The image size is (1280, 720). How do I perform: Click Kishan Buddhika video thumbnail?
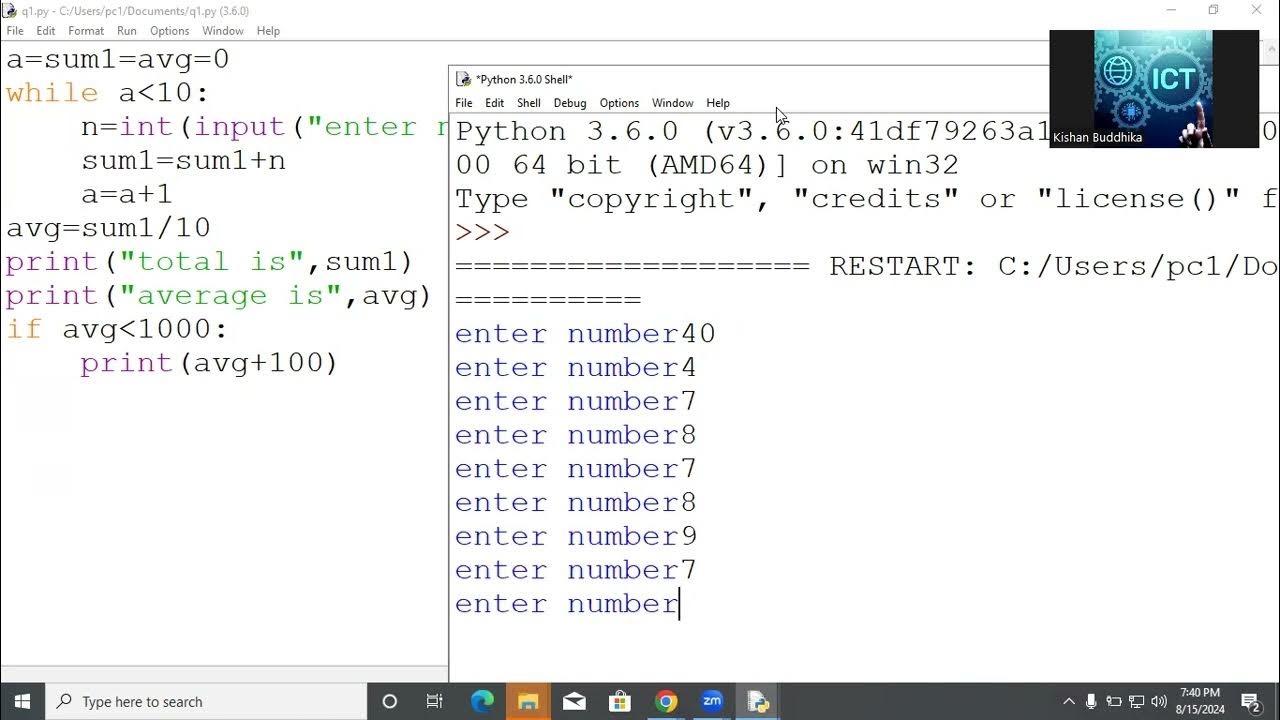[1154, 89]
